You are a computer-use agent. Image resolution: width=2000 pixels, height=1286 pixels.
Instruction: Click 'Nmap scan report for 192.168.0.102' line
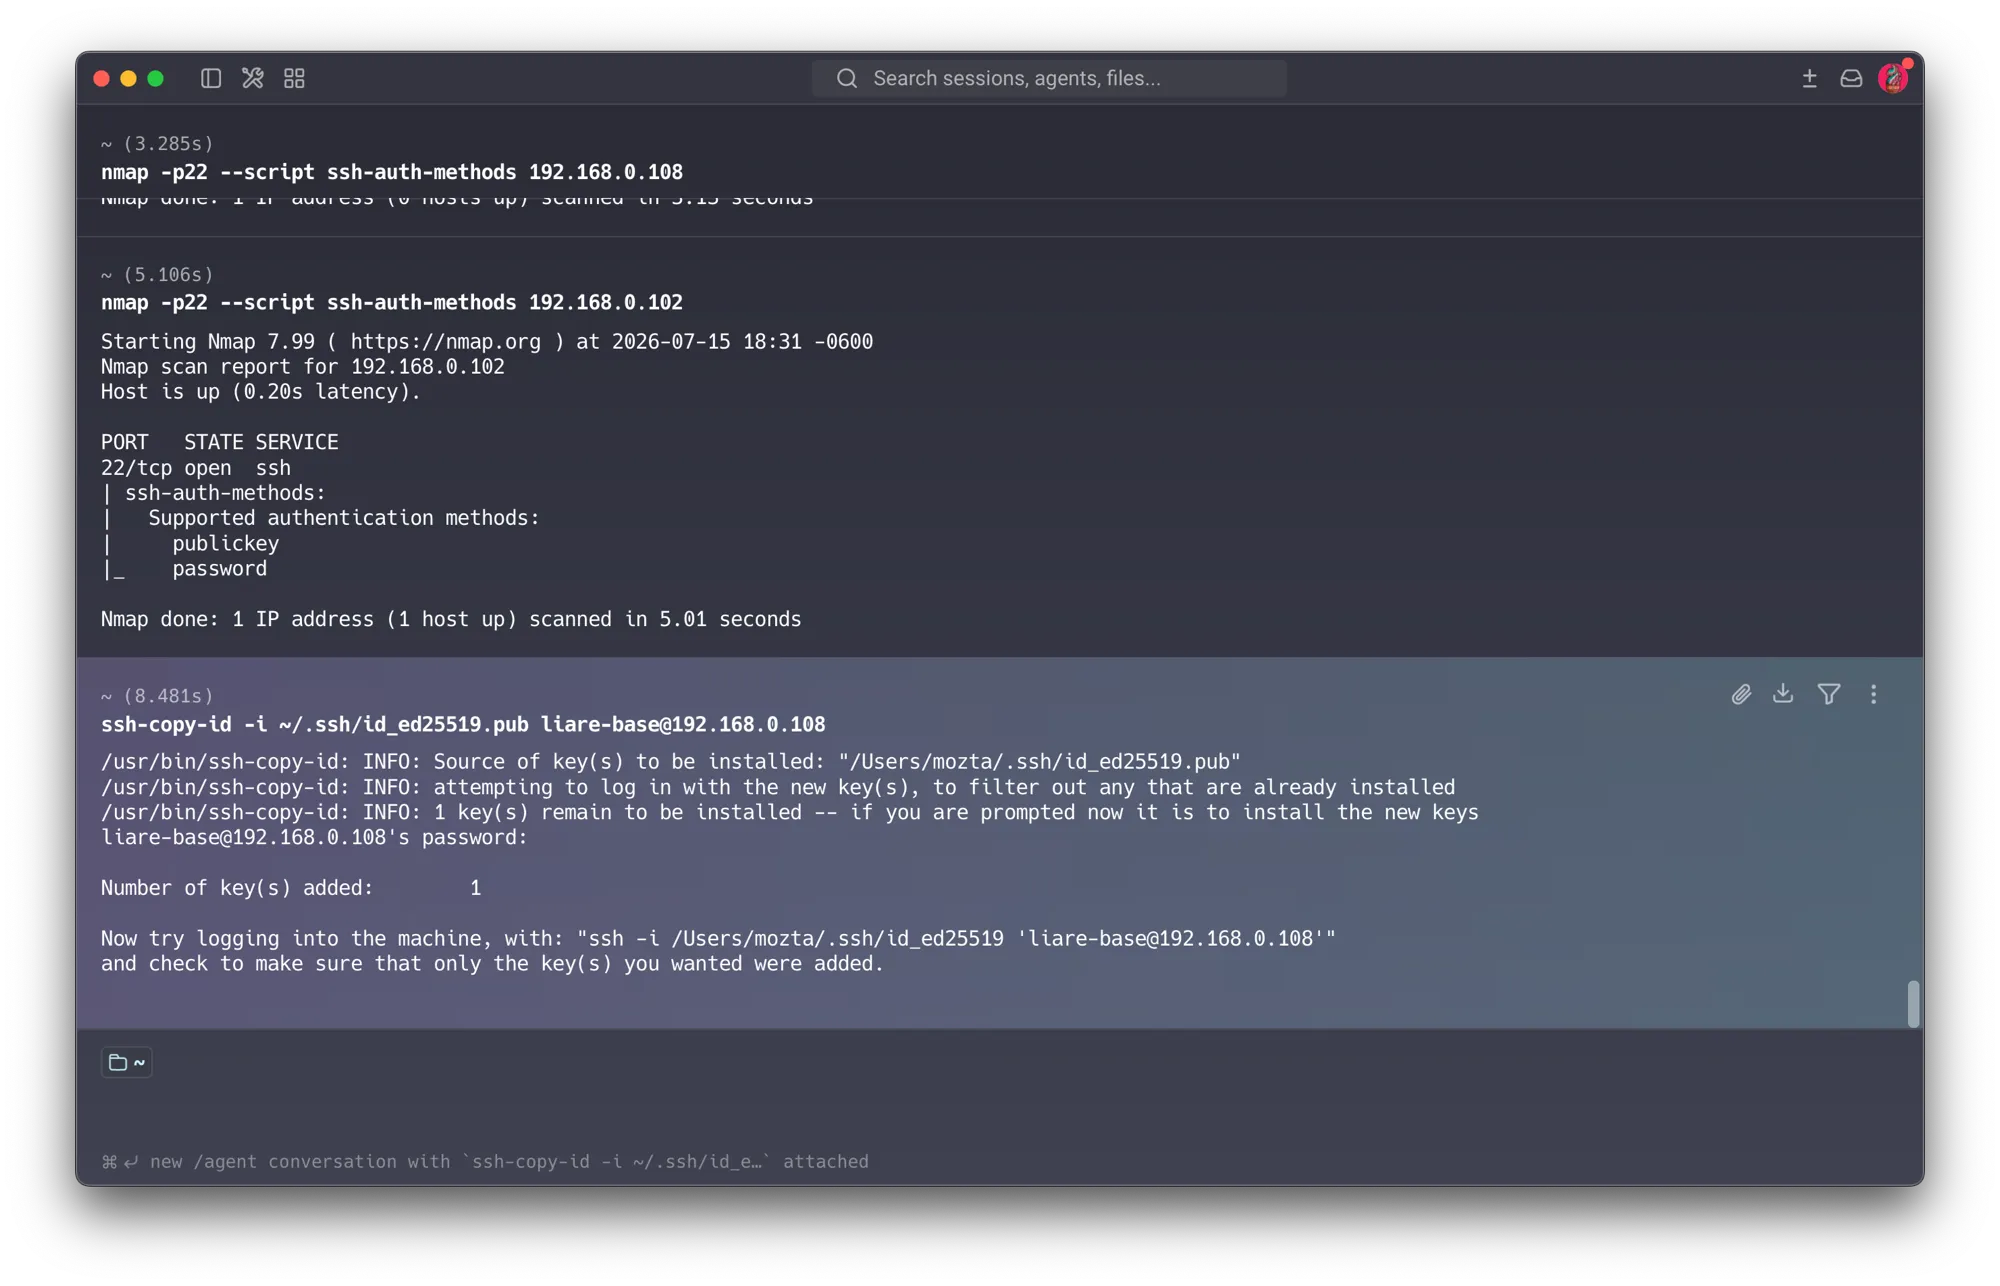pos(303,367)
